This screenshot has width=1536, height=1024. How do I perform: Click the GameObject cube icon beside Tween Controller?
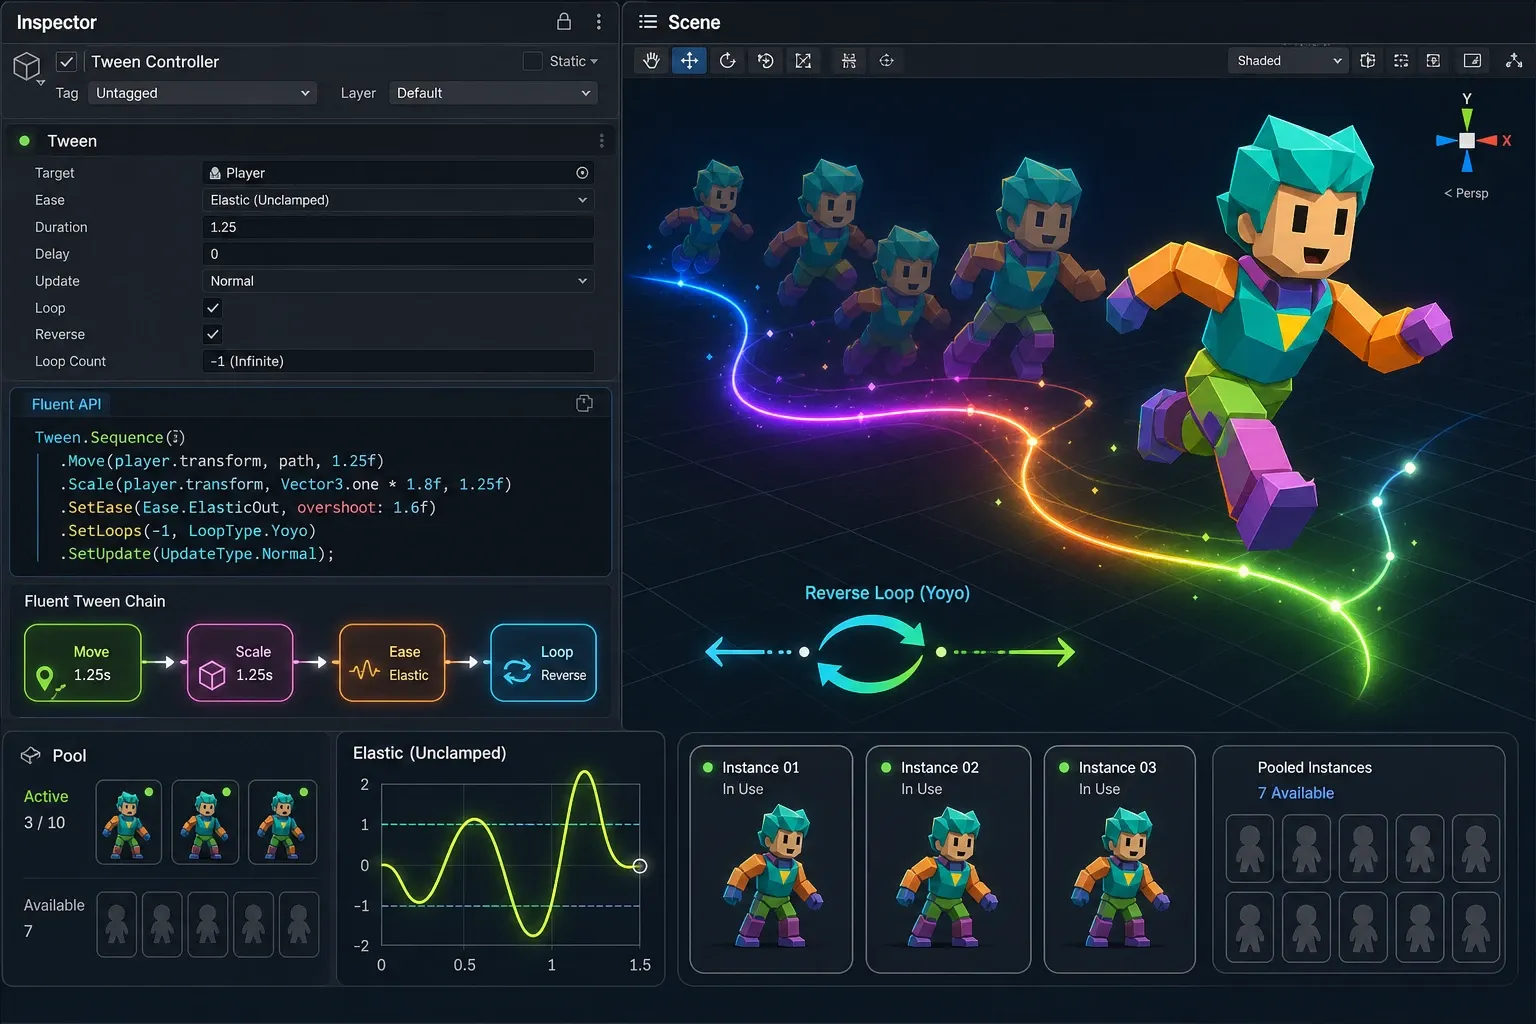click(x=27, y=67)
